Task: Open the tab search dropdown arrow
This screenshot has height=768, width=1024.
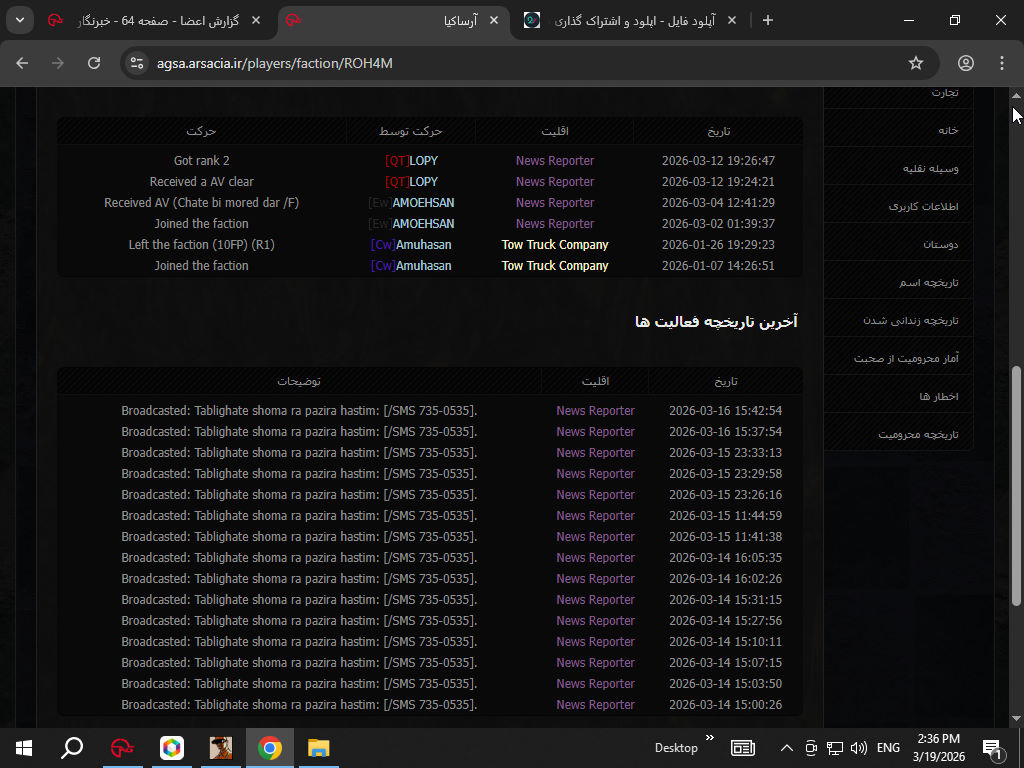Action: tap(20, 20)
